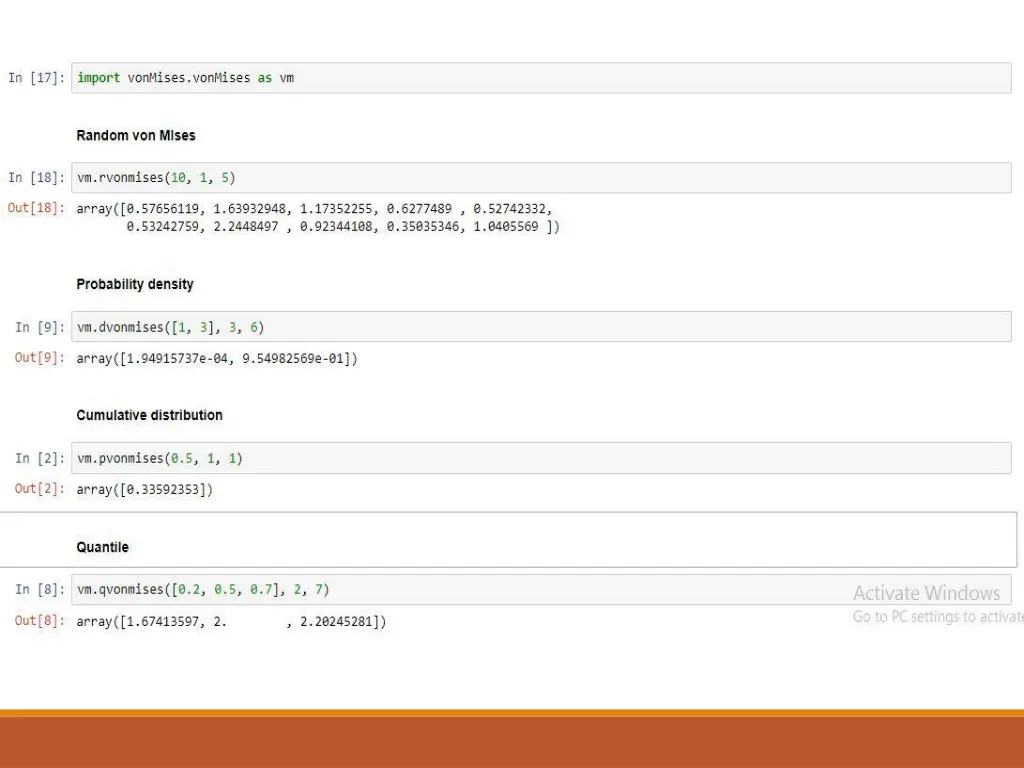Click output value 1.0405569
This screenshot has width=1024, height=768.
tap(505, 227)
